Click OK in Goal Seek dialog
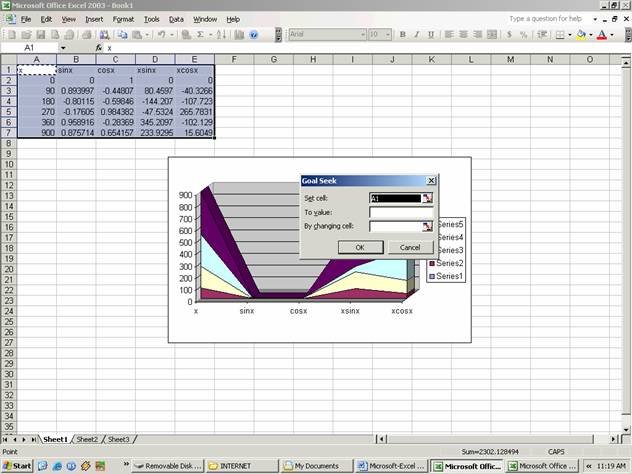 coord(360,247)
